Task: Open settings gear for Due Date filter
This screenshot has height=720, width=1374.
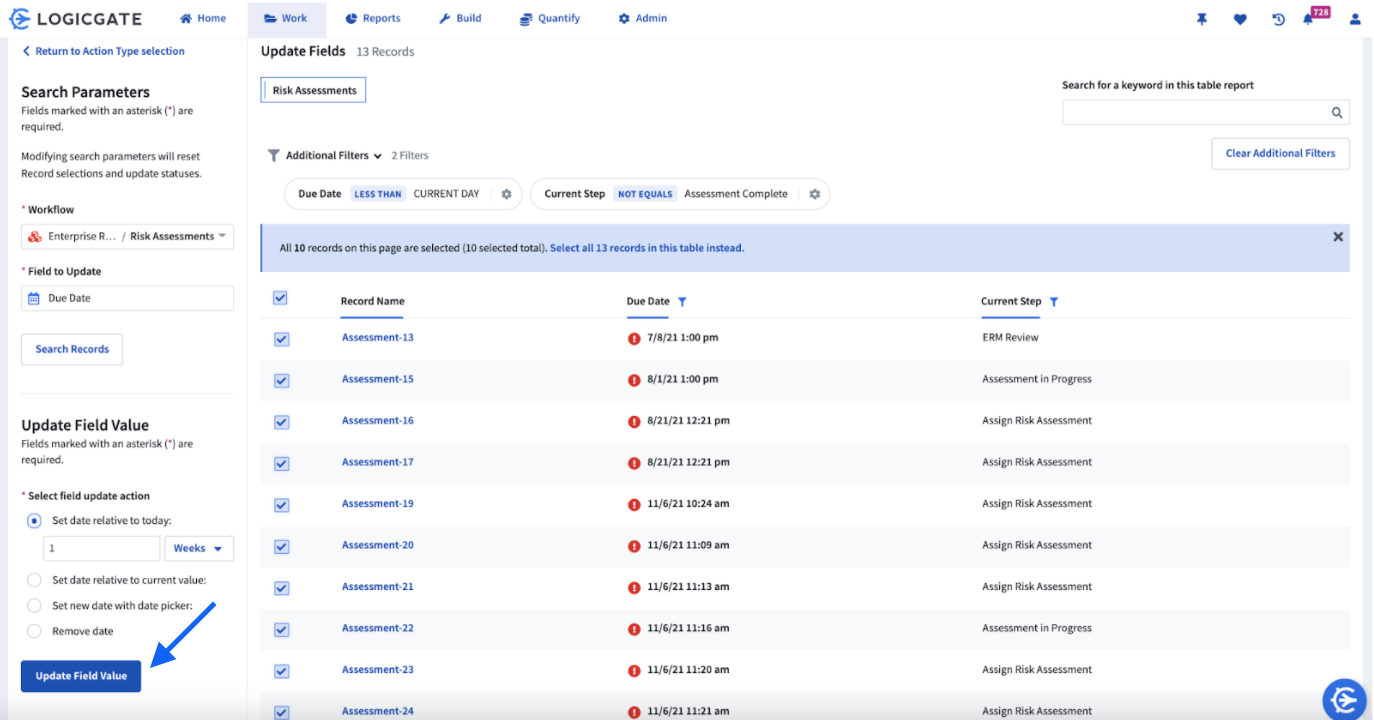Action: 506,194
